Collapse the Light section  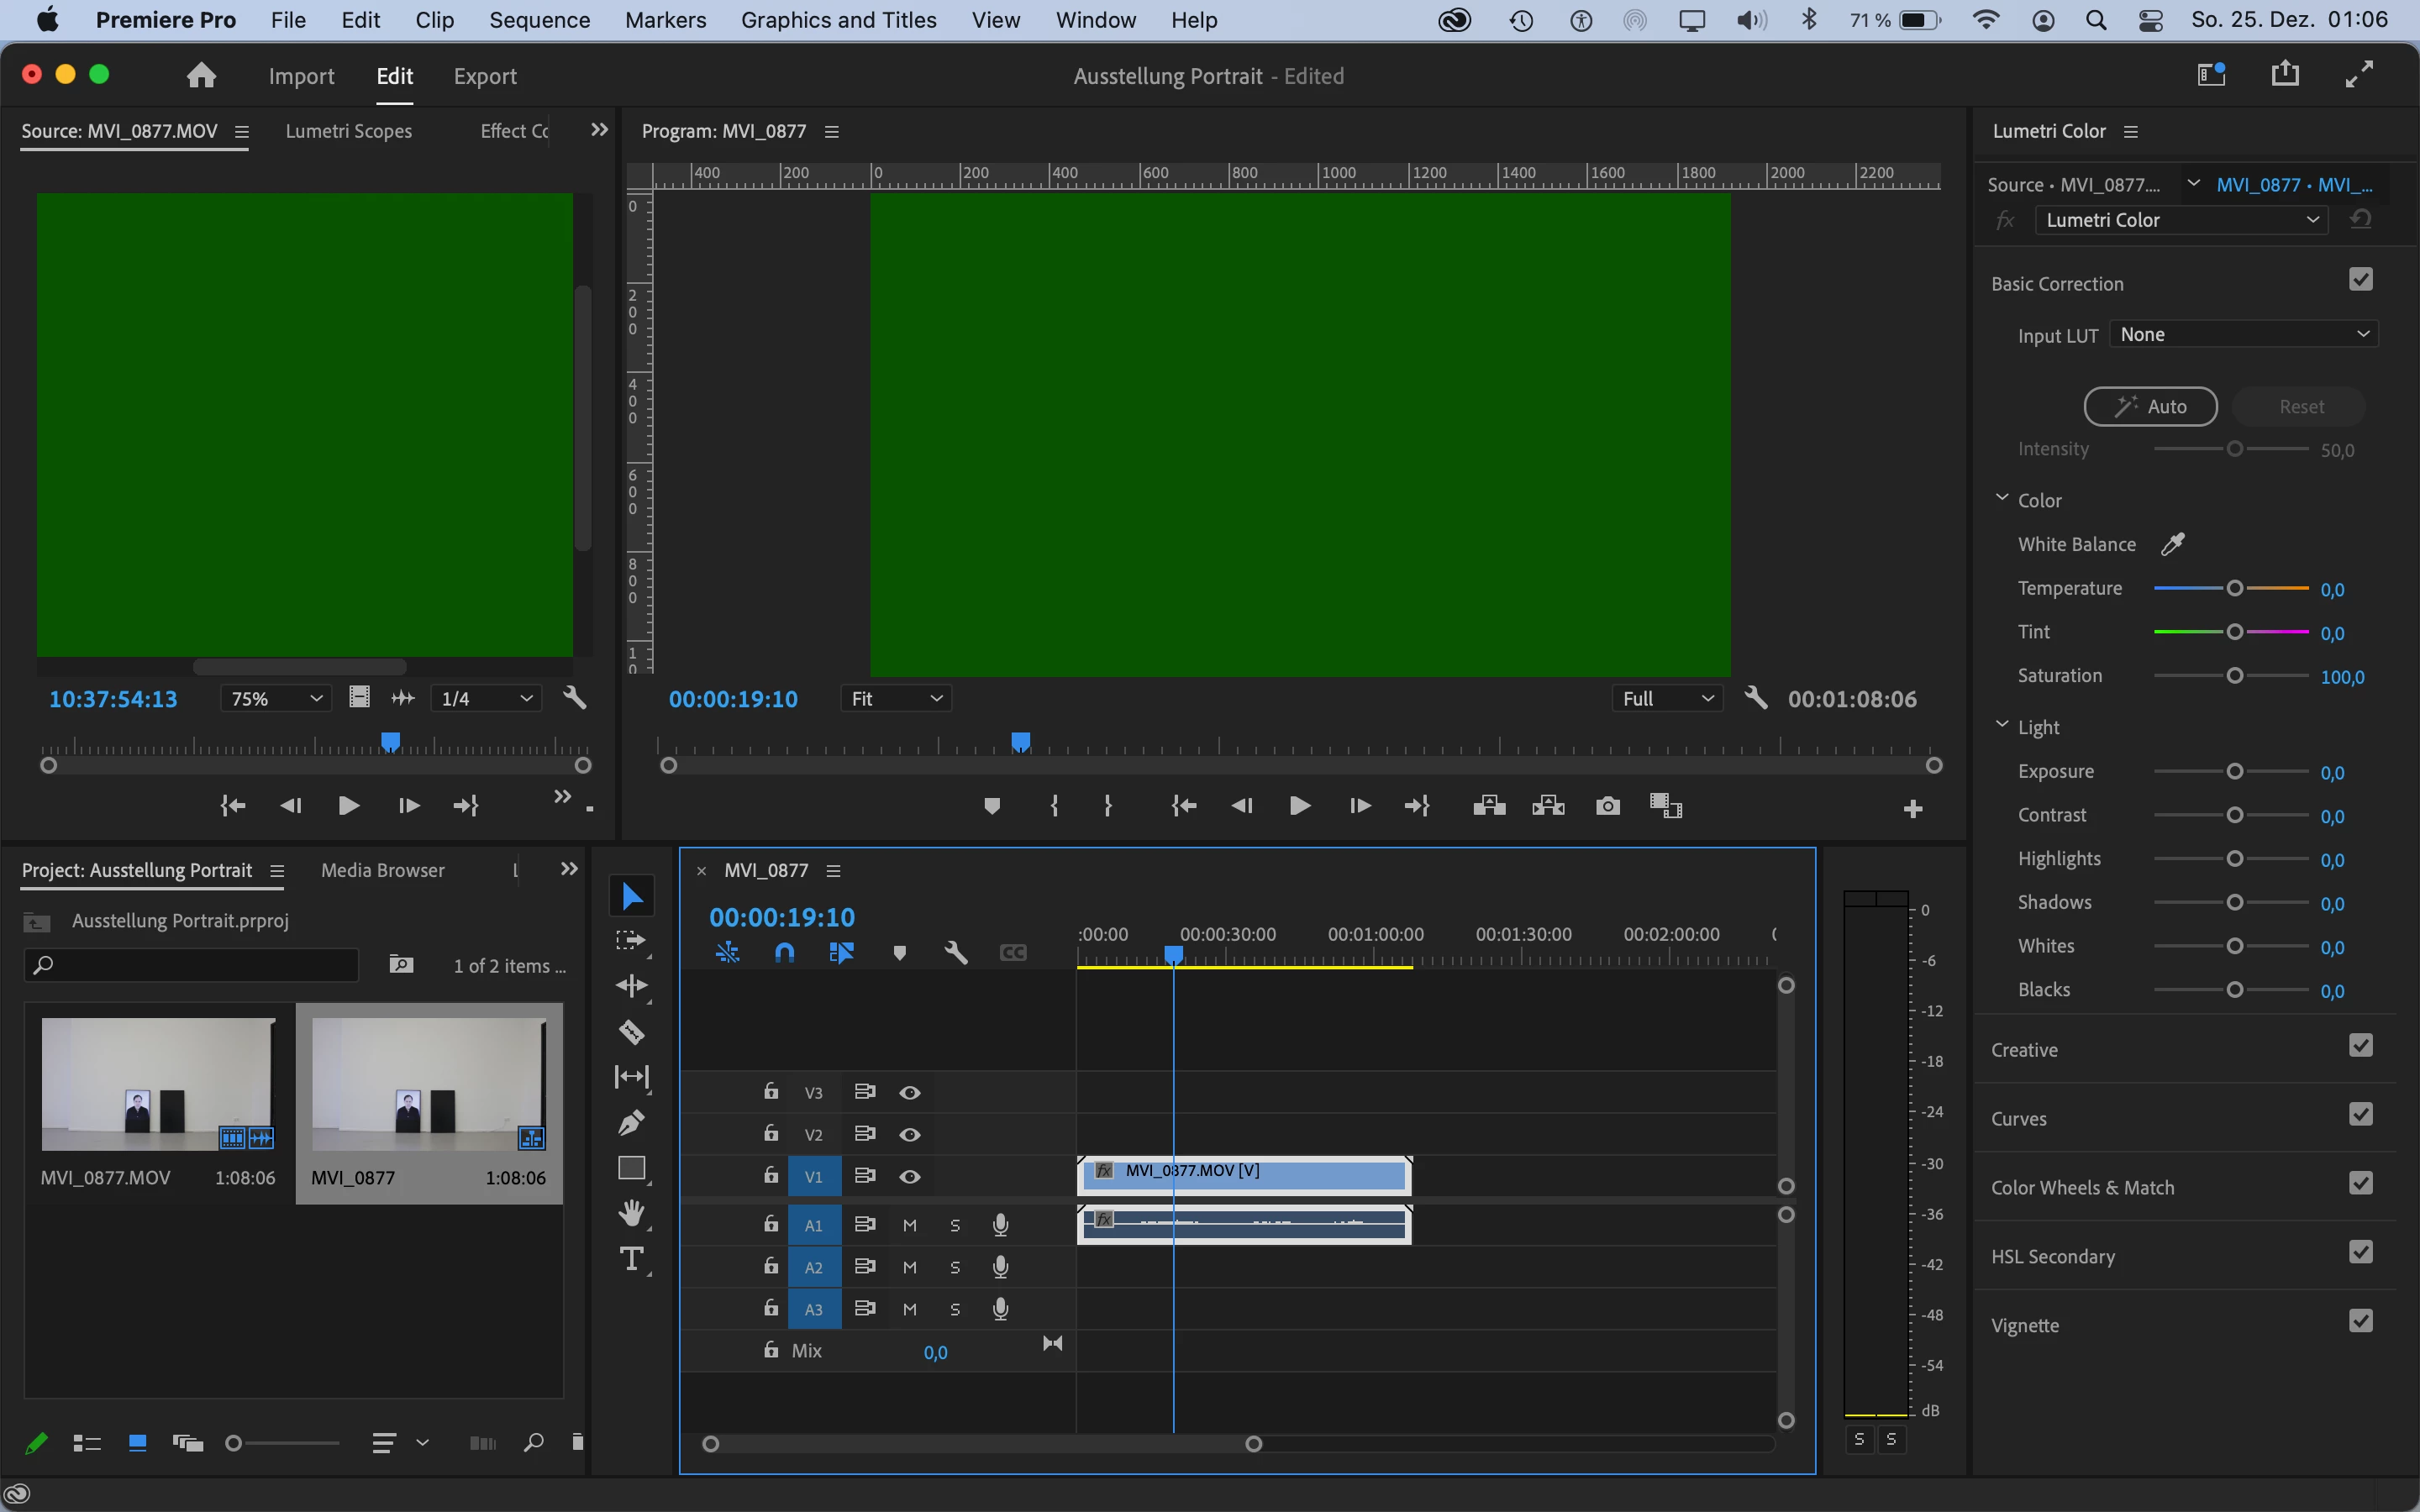coord(2002,725)
